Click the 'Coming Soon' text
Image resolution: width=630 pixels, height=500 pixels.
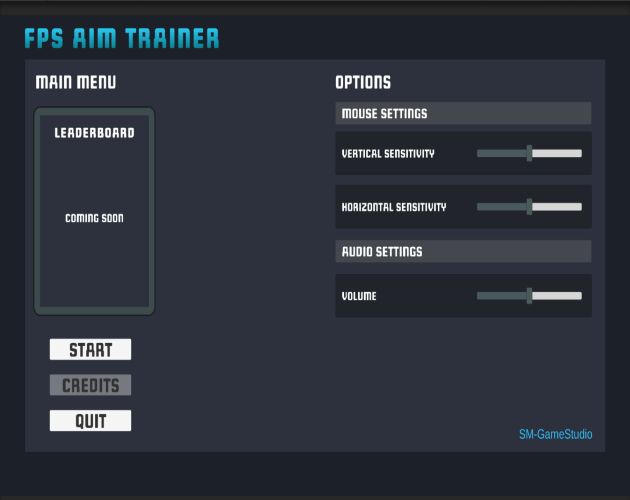[94, 218]
